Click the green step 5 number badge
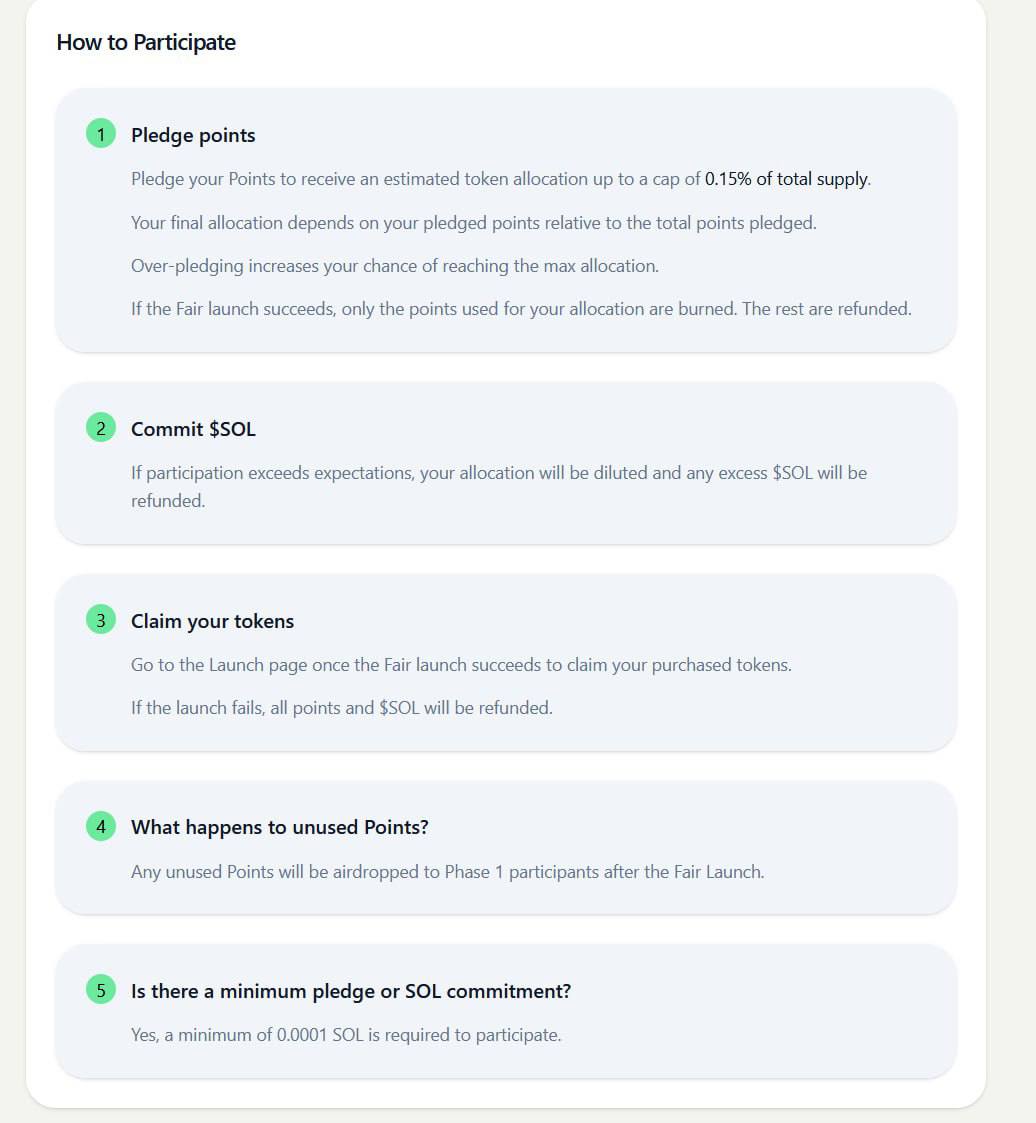Image resolution: width=1036 pixels, height=1123 pixels. 101,990
